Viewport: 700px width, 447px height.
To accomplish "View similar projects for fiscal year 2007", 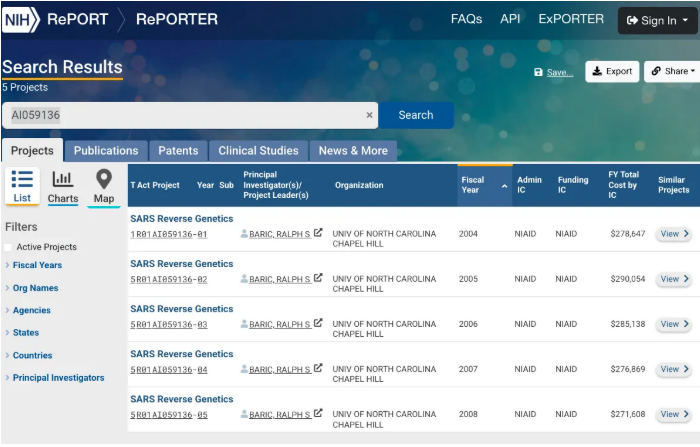I will point(674,369).
